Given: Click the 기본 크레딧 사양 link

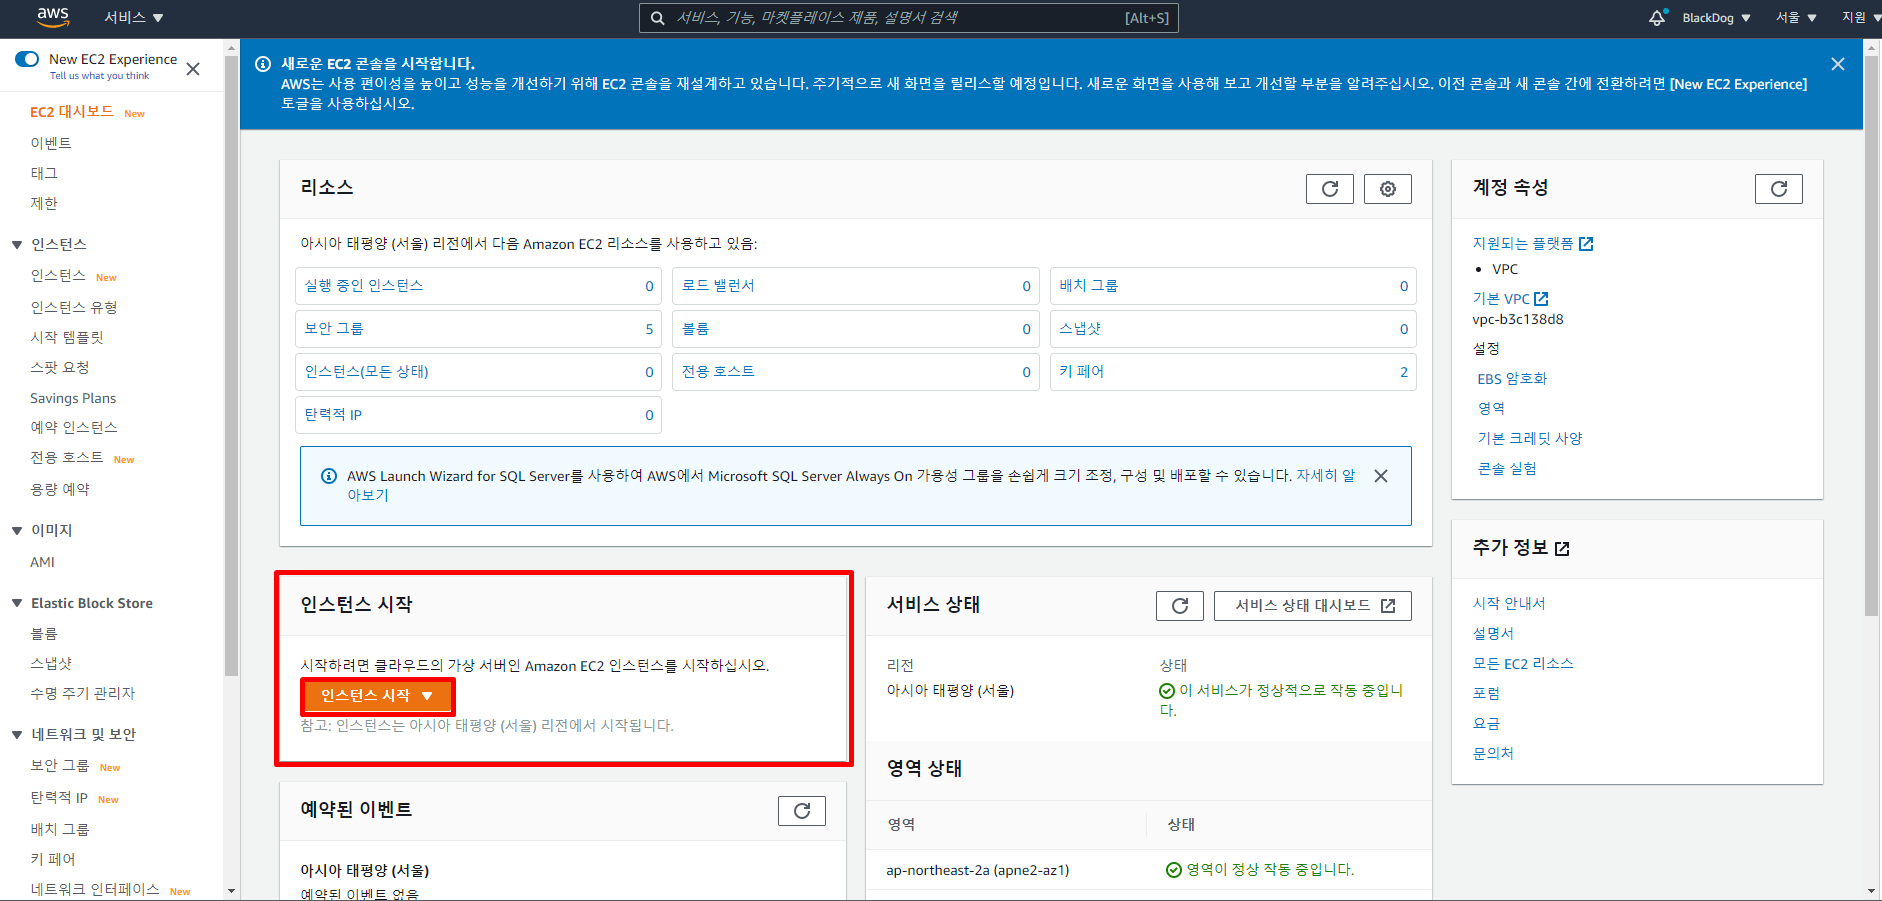Looking at the screenshot, I should click(x=1529, y=439).
